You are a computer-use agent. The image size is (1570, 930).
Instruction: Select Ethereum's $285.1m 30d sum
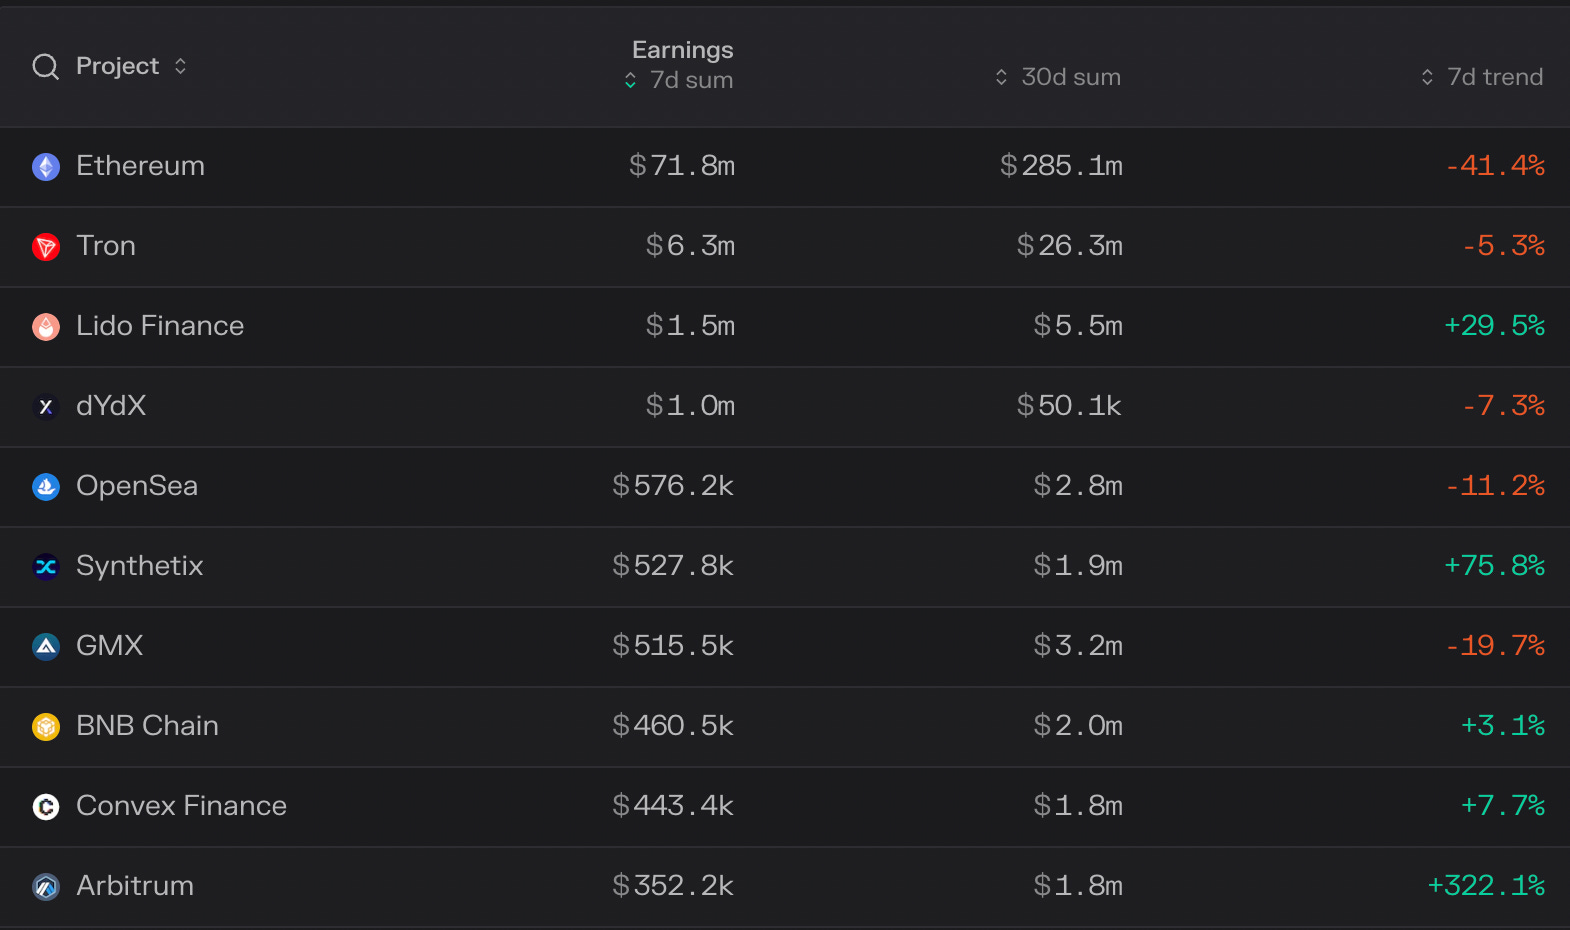[x=1061, y=166]
